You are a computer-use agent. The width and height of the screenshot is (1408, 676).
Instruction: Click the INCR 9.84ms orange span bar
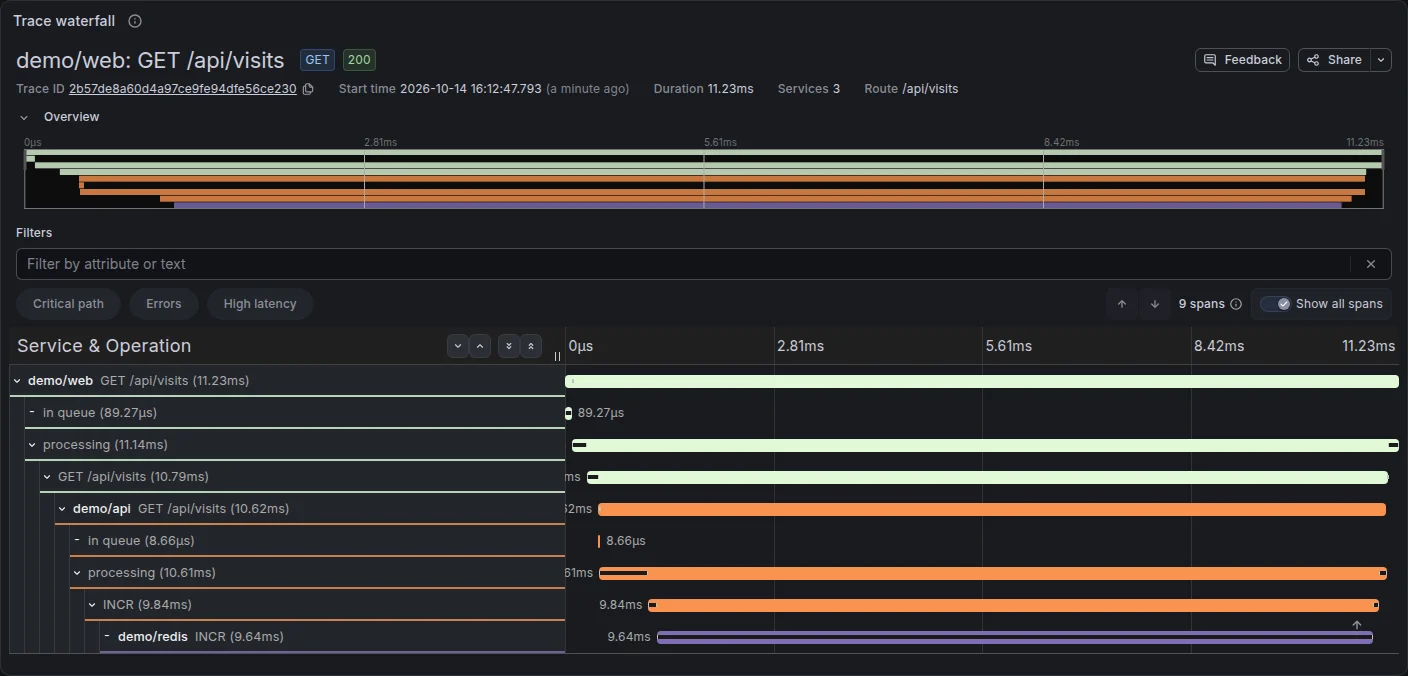[x=1014, y=605]
